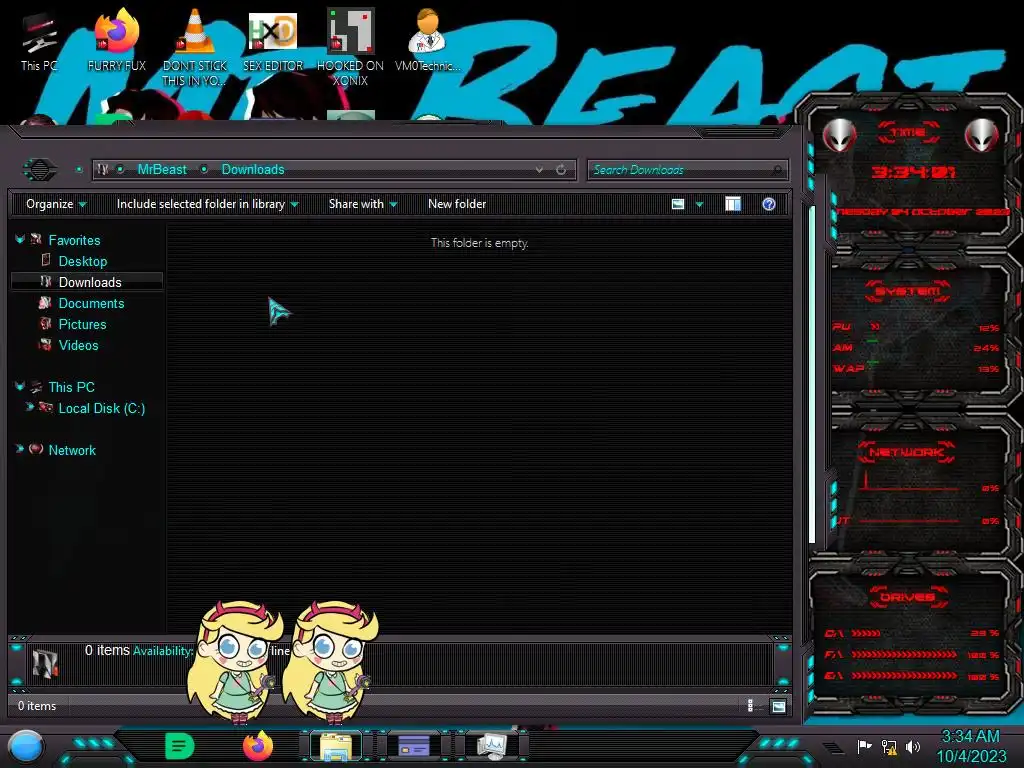The height and width of the screenshot is (768, 1024).
Task: Click the network tray icon
Action: click(889, 746)
